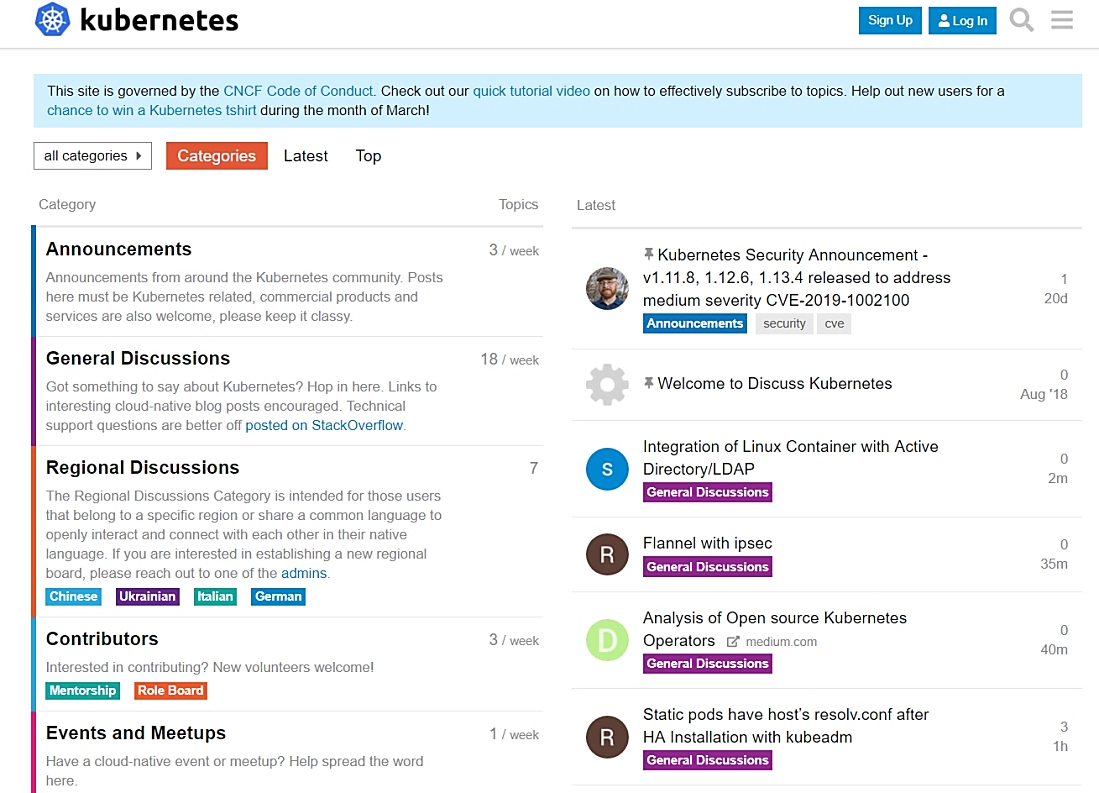
Task: Click the blue S user avatar
Action: coord(607,469)
